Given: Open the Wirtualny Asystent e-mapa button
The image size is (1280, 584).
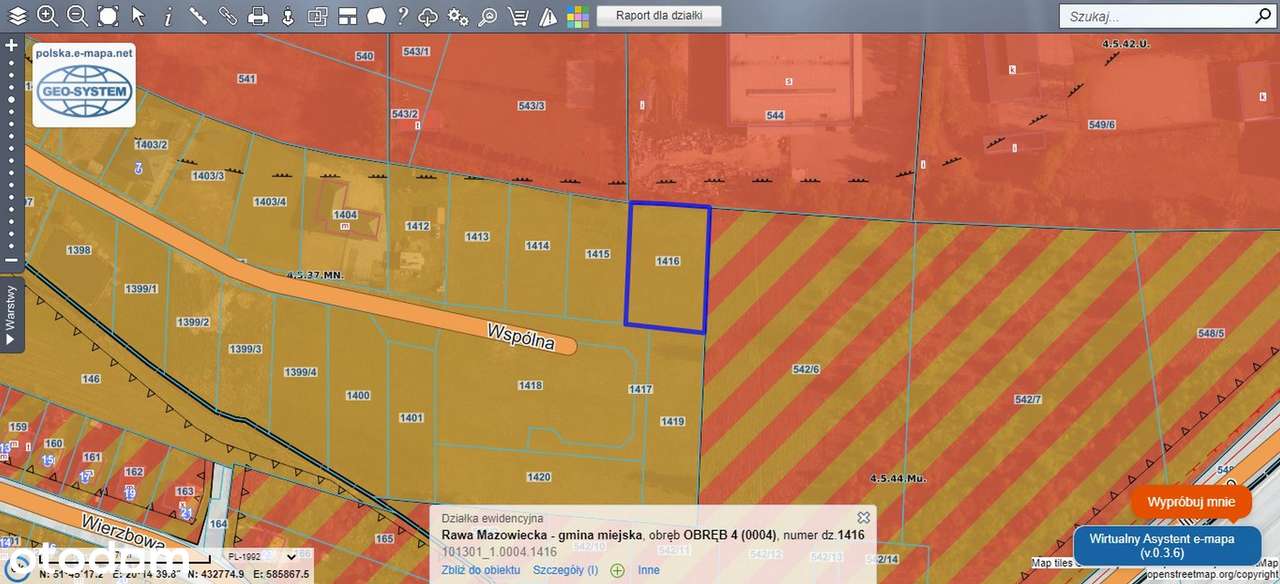Looking at the screenshot, I should click(x=1168, y=545).
